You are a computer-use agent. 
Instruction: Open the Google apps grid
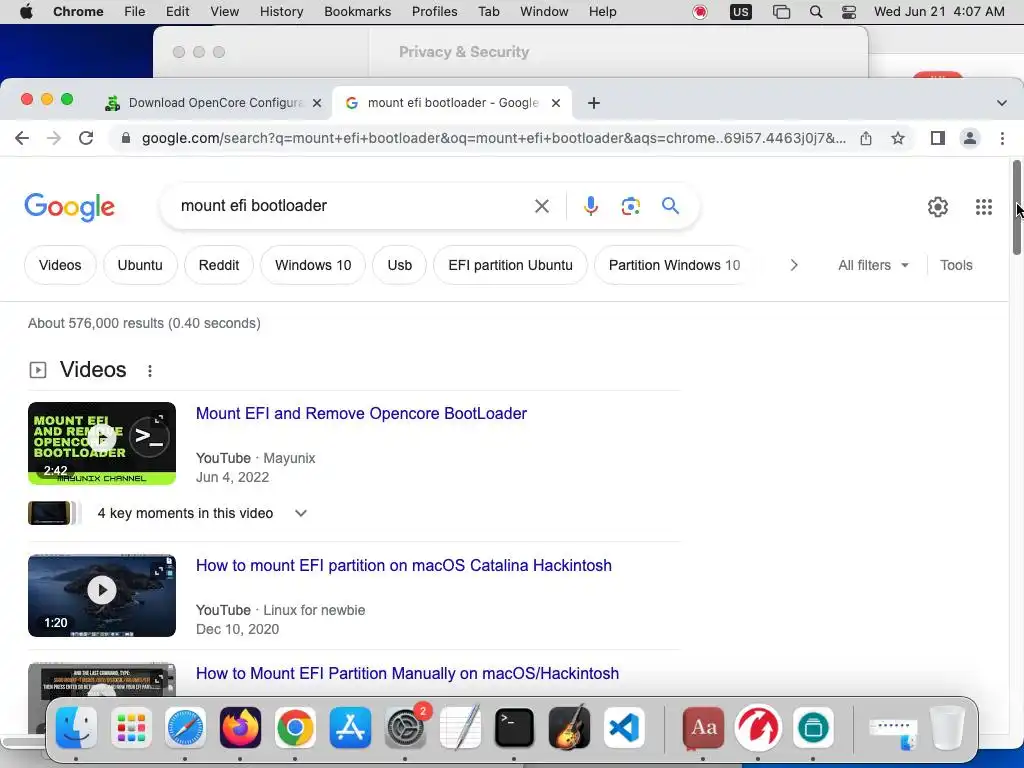pyautogui.click(x=984, y=207)
